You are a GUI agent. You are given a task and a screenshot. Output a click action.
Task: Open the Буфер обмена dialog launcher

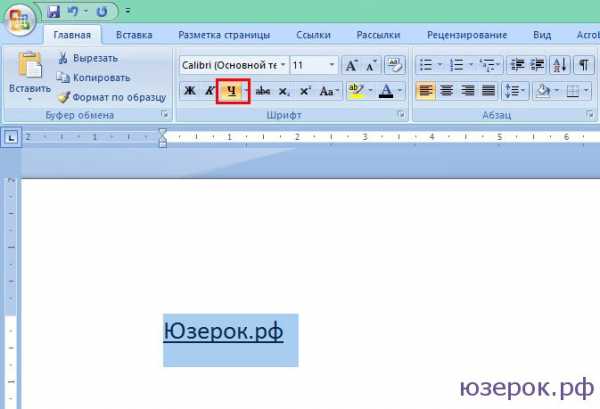165,114
